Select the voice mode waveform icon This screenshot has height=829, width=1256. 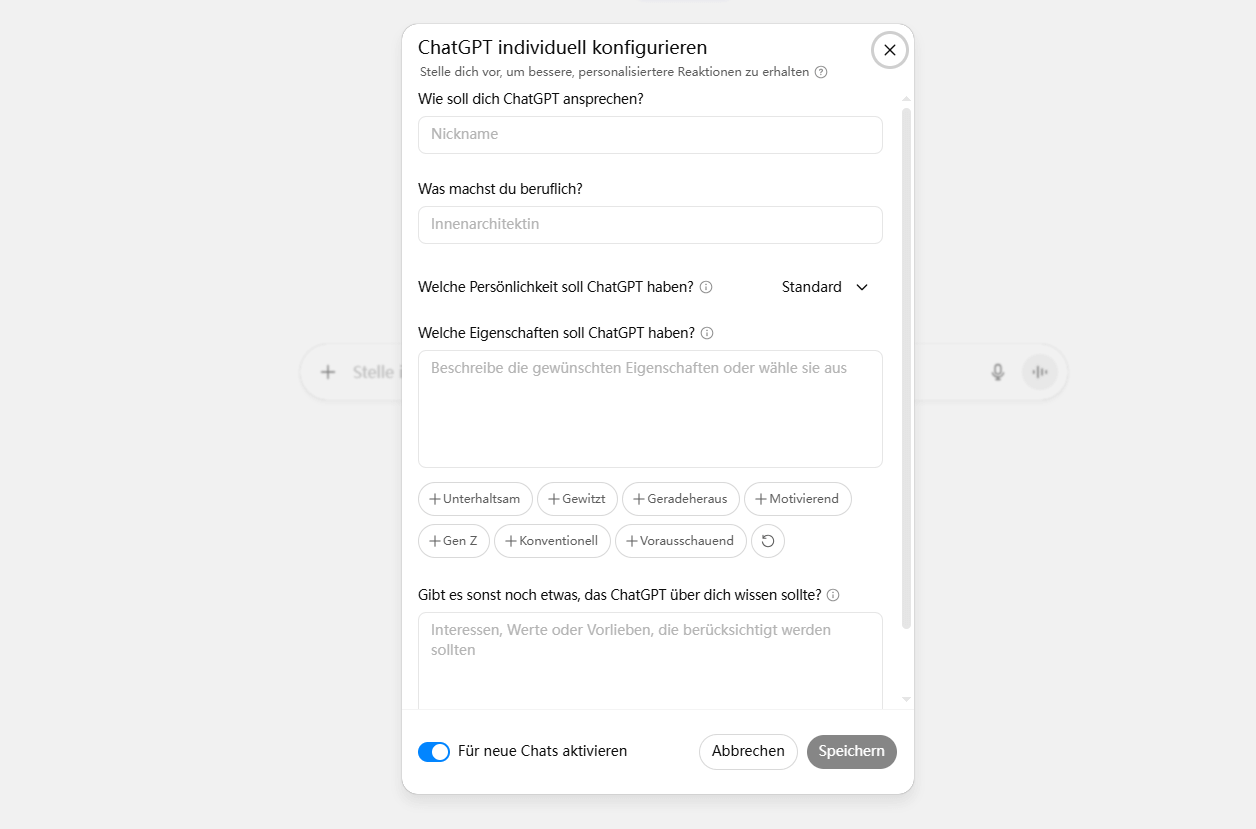click(1039, 371)
